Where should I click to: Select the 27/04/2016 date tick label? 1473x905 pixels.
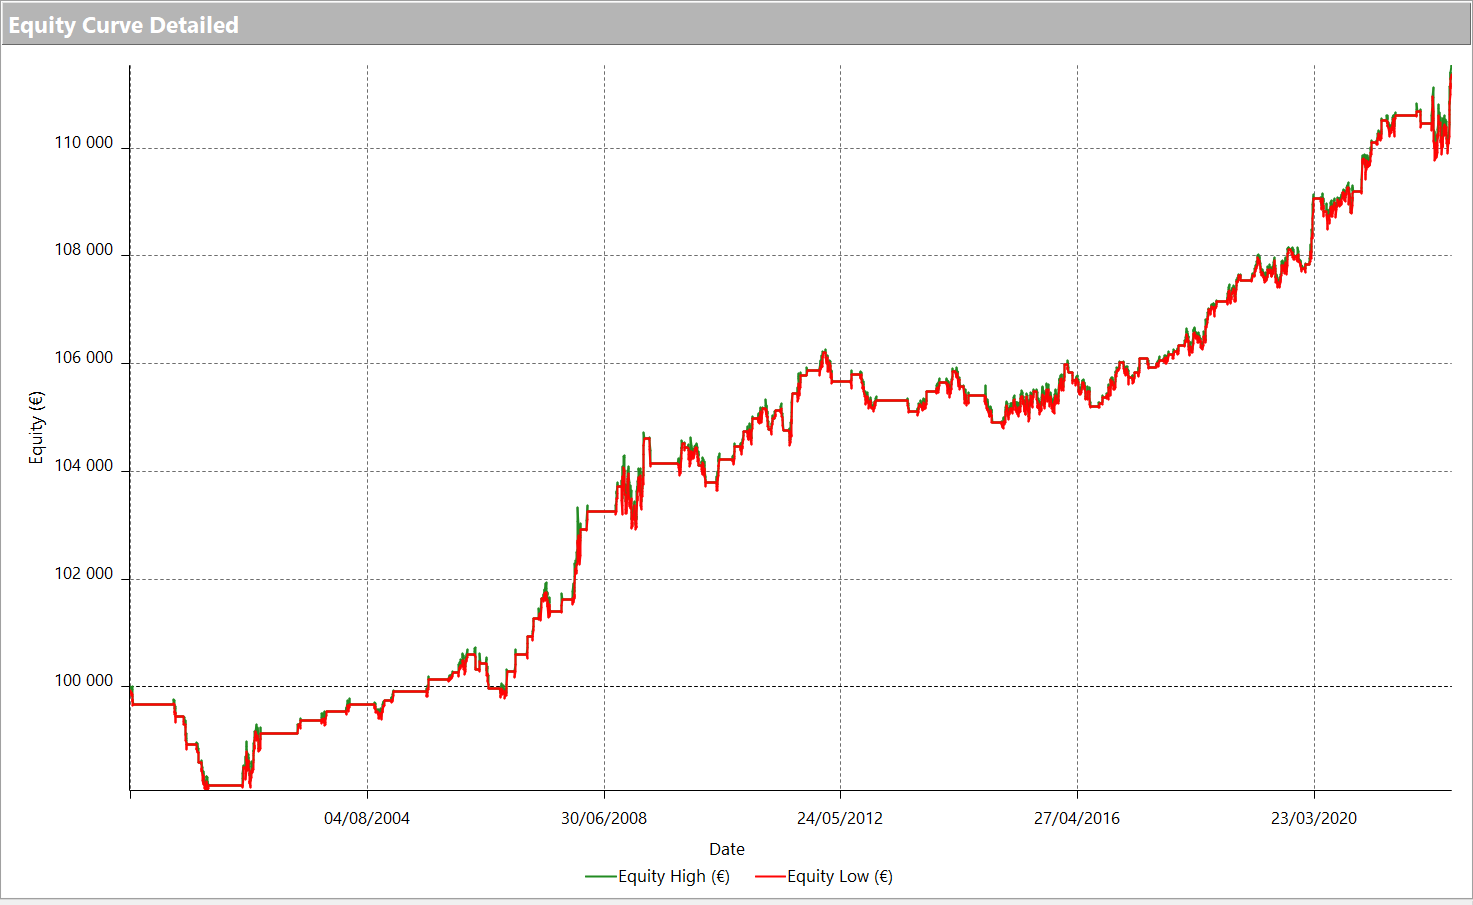pyautogui.click(x=1076, y=818)
